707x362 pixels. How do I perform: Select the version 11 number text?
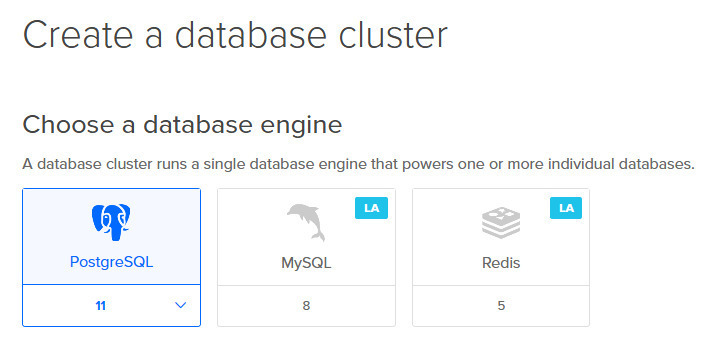click(x=101, y=306)
